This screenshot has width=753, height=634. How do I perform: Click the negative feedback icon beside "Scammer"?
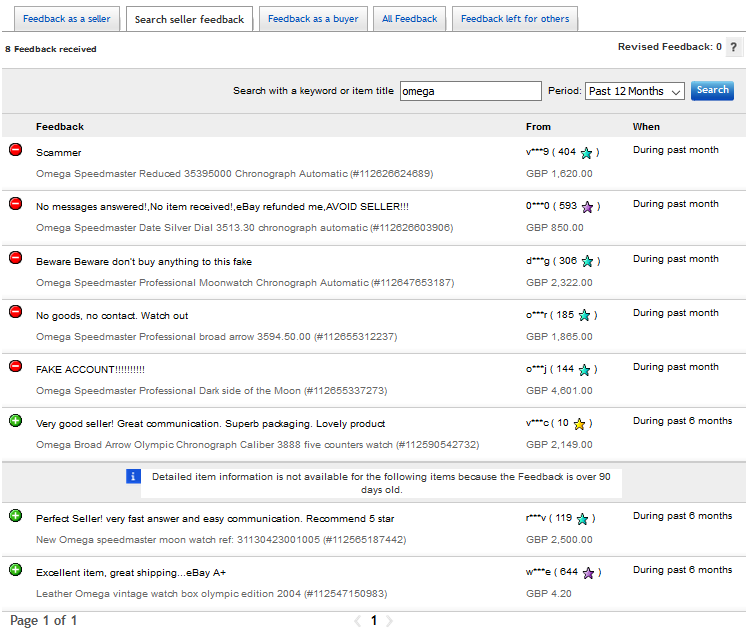[16, 150]
